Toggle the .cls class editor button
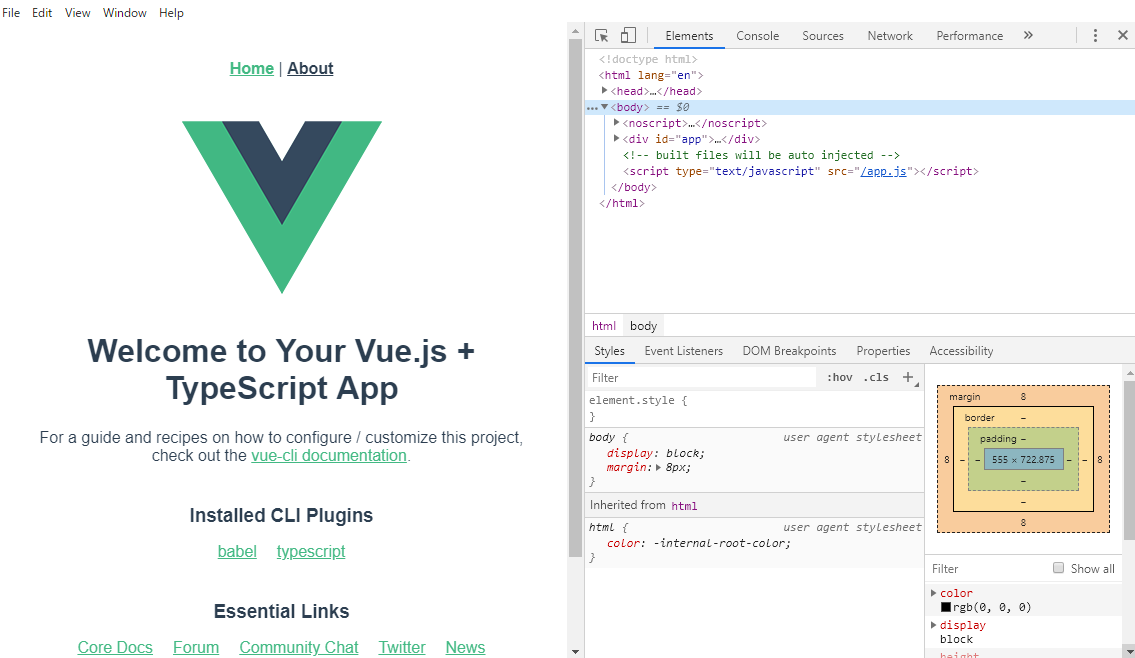The width and height of the screenshot is (1135, 658). tap(876, 377)
